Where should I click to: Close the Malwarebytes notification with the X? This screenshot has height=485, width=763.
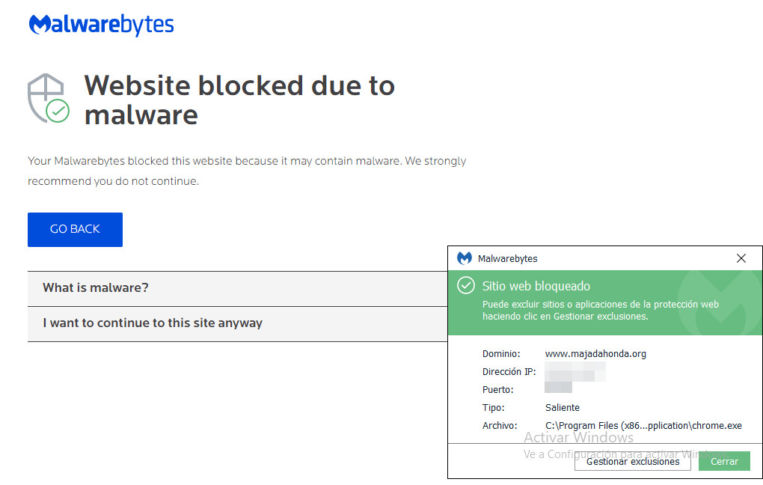[741, 258]
